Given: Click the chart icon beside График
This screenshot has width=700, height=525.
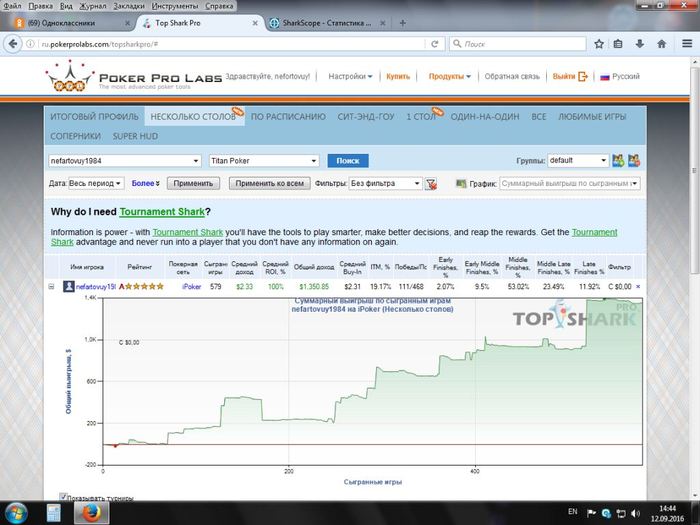Looking at the screenshot, I should pos(461,183).
